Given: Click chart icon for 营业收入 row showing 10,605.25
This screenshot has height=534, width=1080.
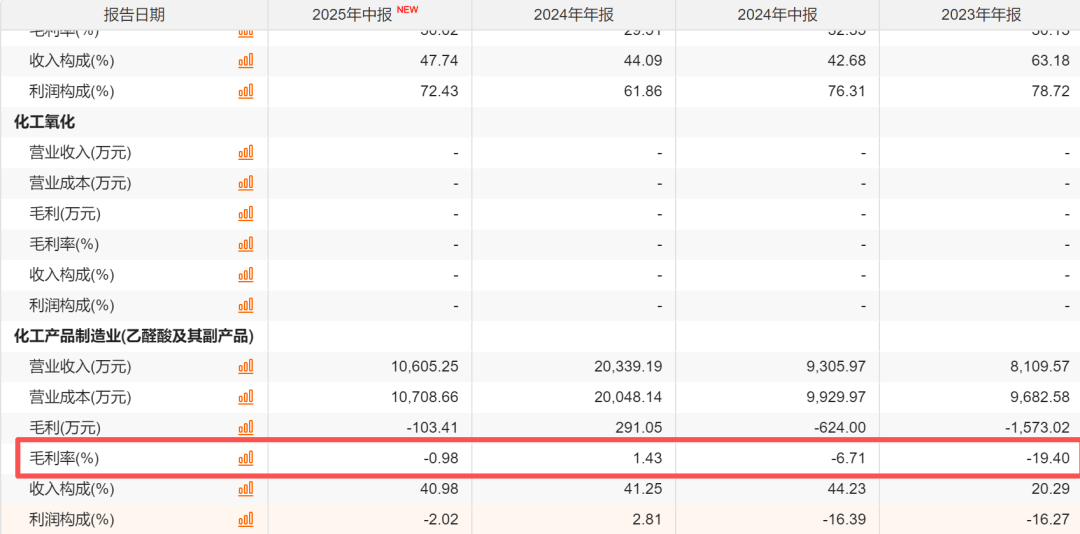Looking at the screenshot, I should coord(245,367).
